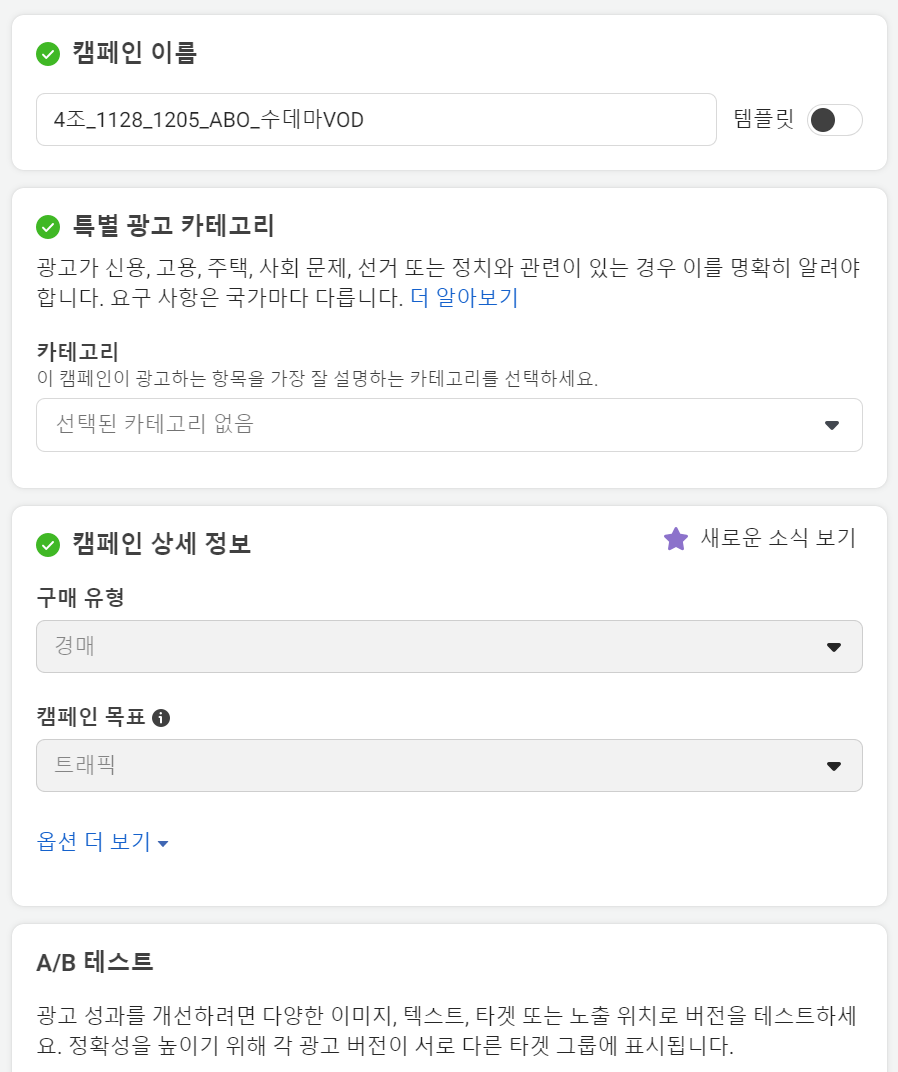Click green check icon beside 캠페인 이름
This screenshot has width=898, height=1072.
click(x=48, y=54)
